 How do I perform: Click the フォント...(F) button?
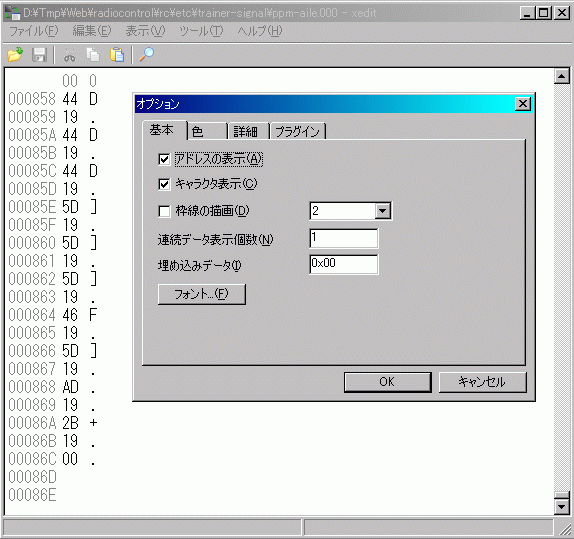pos(202,294)
